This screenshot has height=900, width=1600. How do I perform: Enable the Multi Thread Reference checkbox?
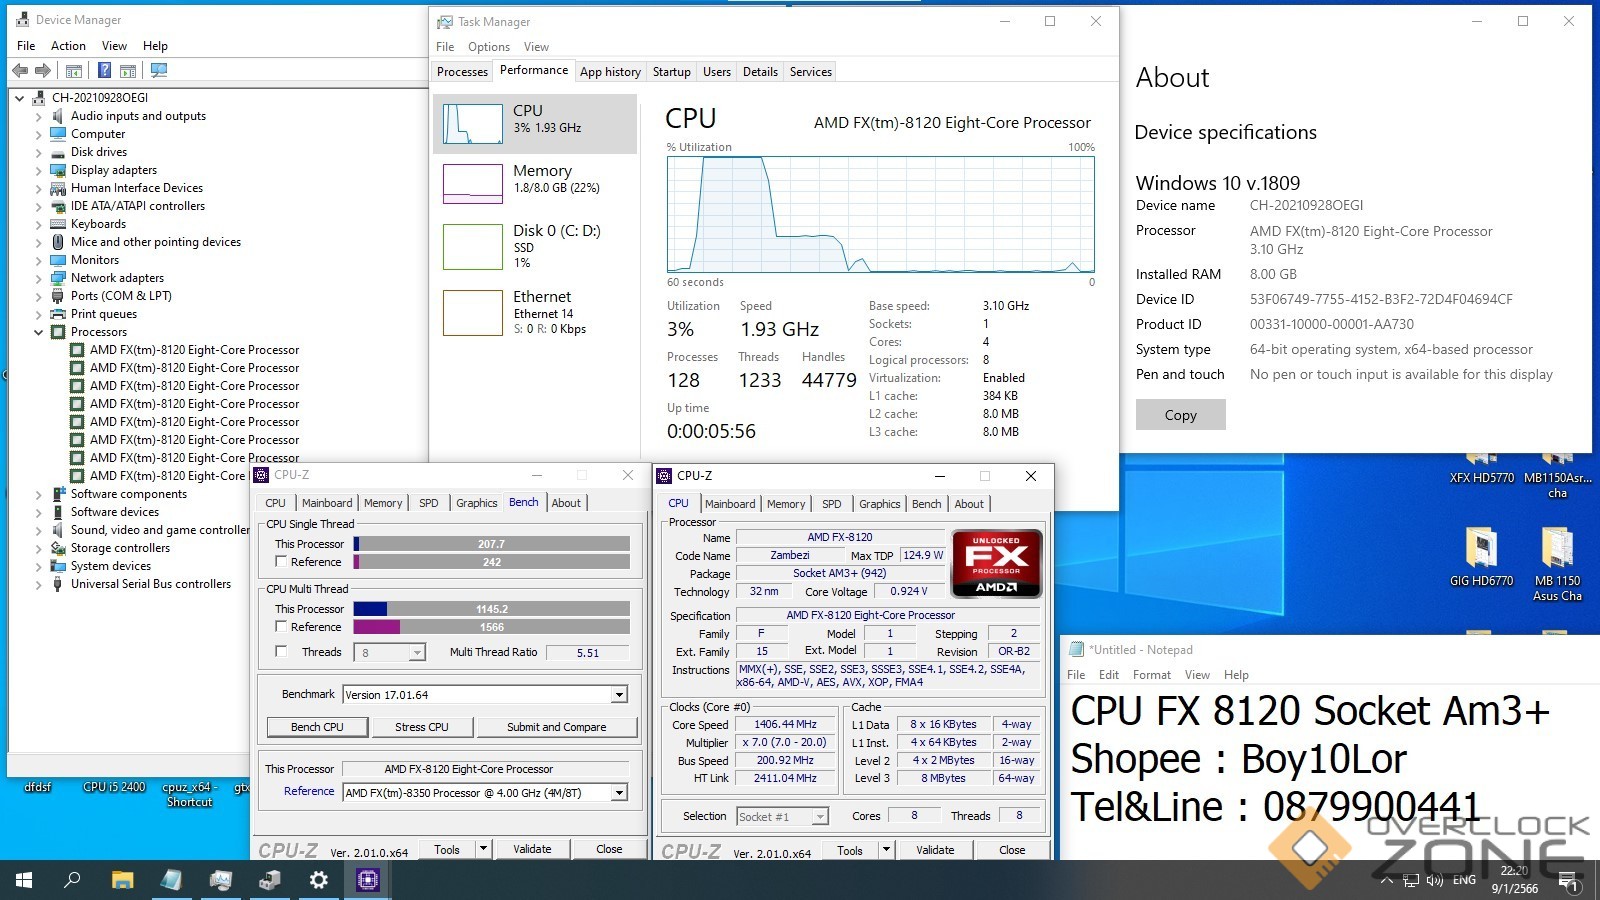[x=281, y=627]
